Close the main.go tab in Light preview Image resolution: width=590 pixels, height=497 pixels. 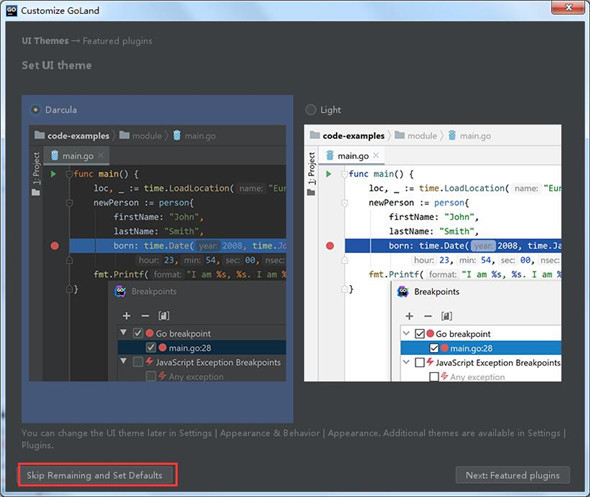tap(376, 155)
